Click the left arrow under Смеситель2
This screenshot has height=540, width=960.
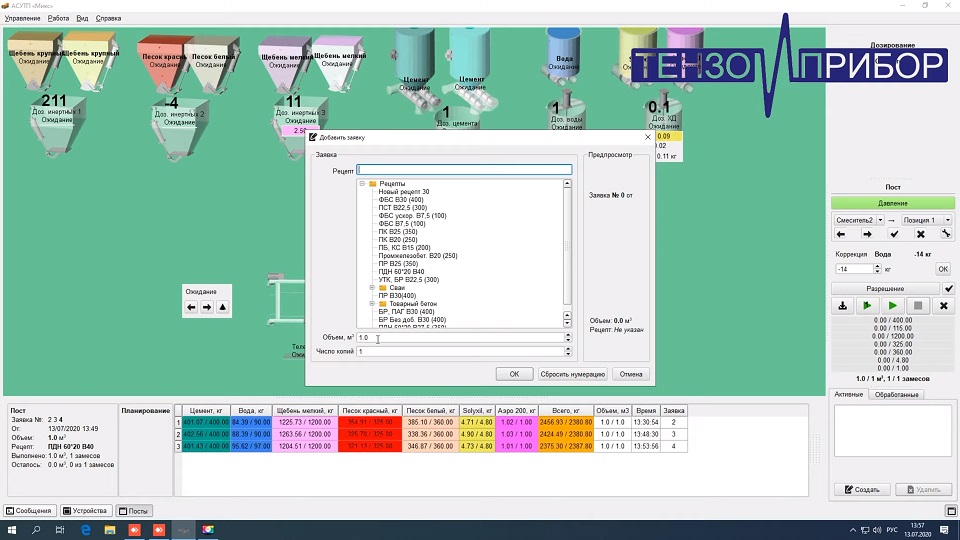(841, 234)
